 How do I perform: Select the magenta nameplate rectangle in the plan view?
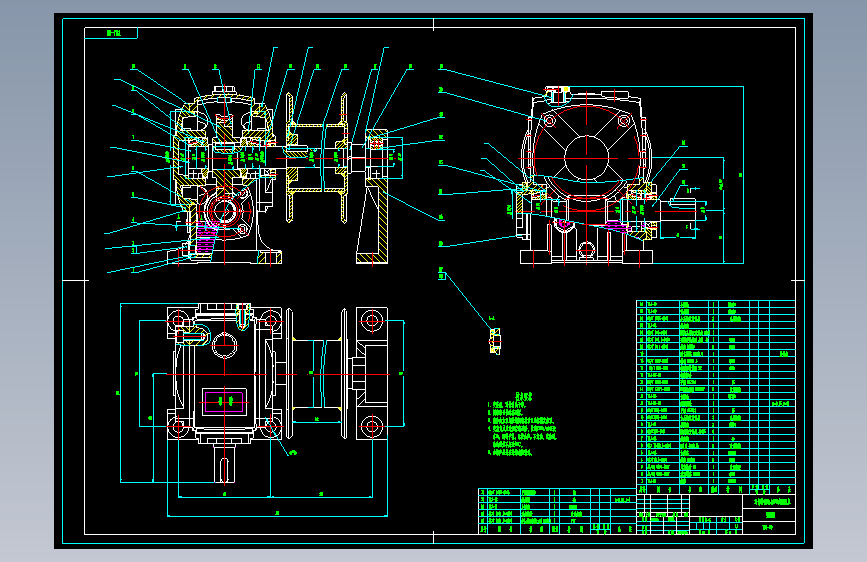(x=224, y=402)
